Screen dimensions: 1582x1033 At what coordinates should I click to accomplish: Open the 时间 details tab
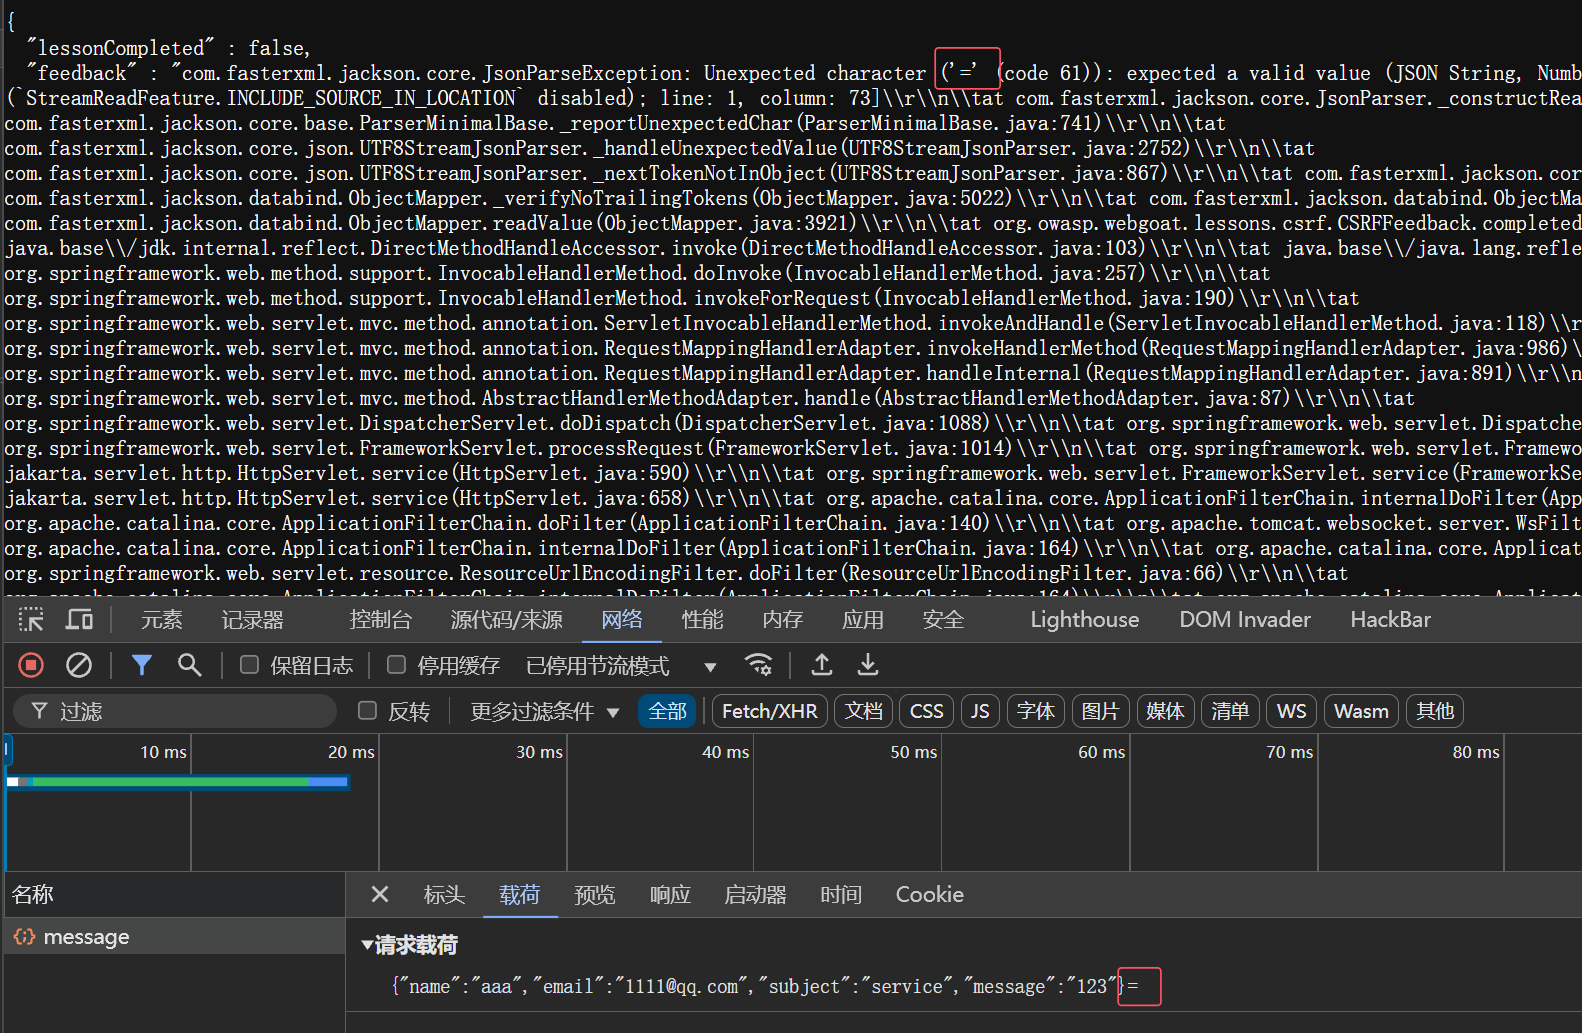[841, 894]
